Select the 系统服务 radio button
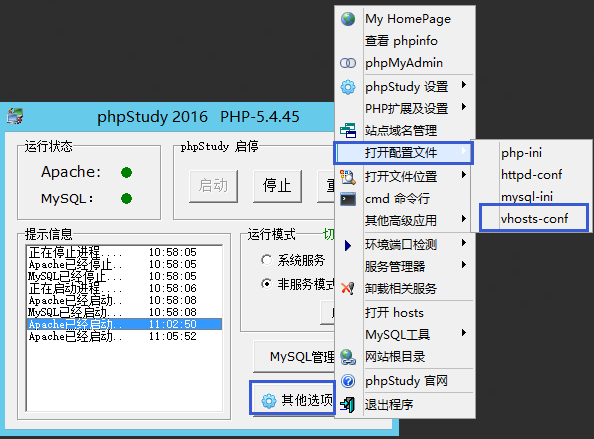 click(x=267, y=260)
